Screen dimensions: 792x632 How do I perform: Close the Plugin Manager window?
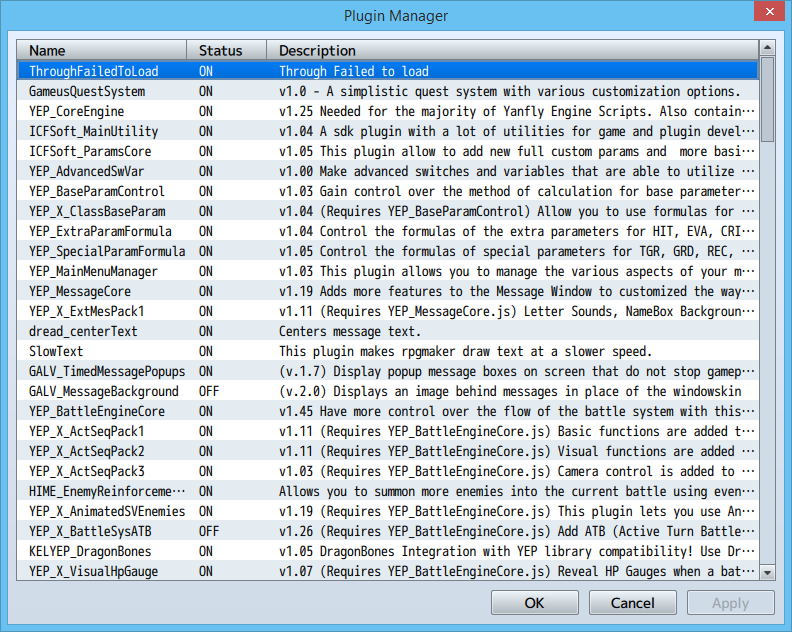(x=769, y=12)
